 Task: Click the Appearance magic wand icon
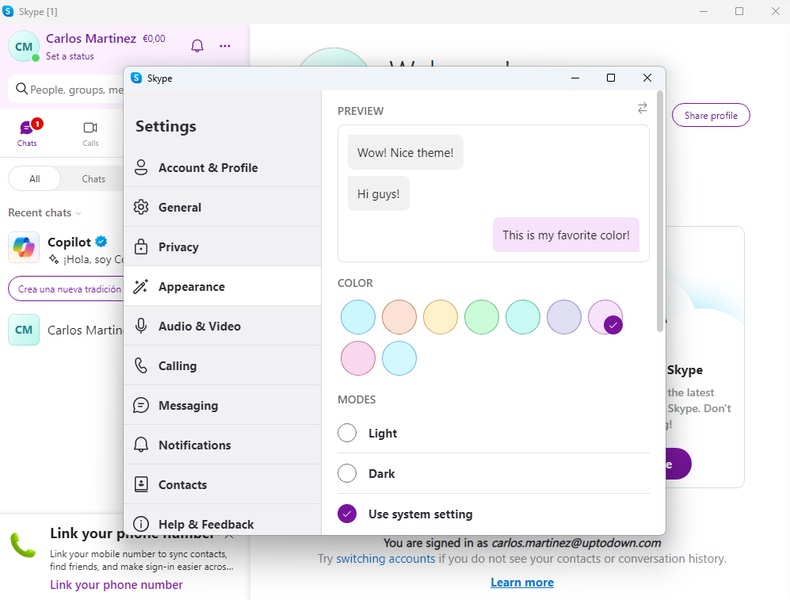point(141,286)
